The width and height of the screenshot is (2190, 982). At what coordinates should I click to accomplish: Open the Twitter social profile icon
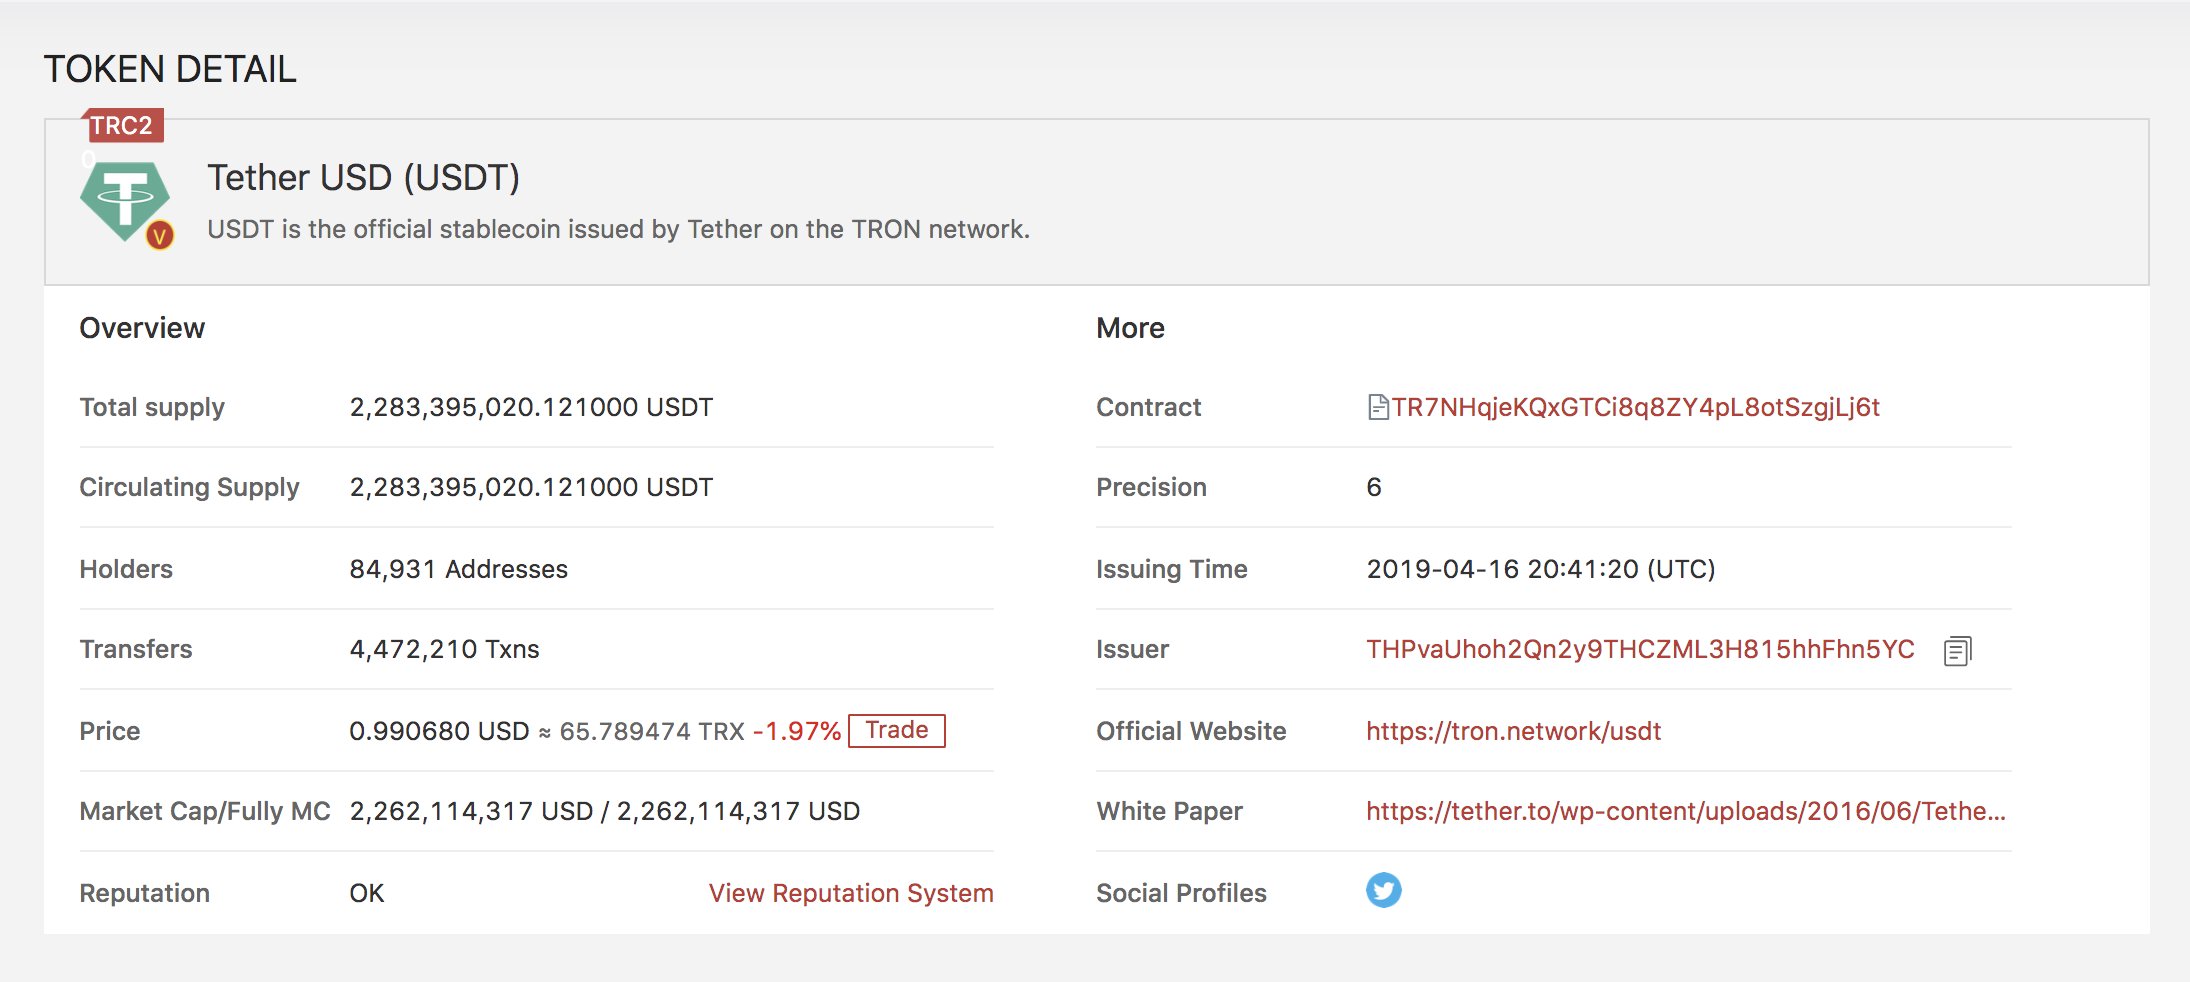pyautogui.click(x=1384, y=890)
